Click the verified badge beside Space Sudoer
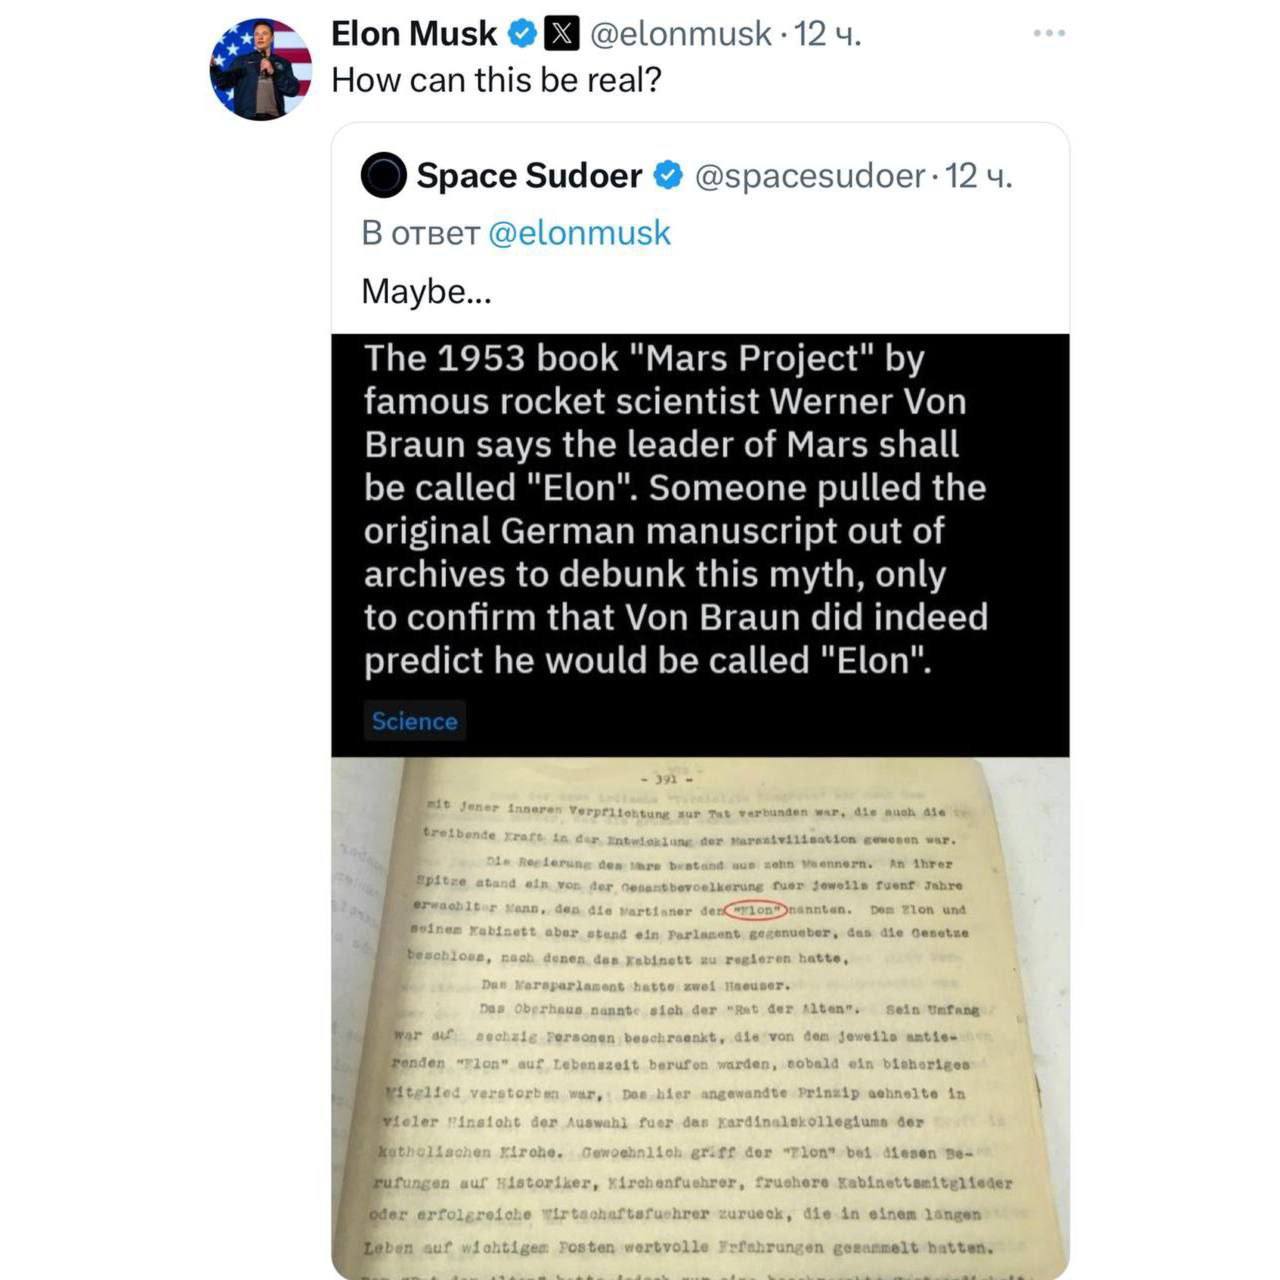The width and height of the screenshot is (1280, 1280). [x=667, y=176]
